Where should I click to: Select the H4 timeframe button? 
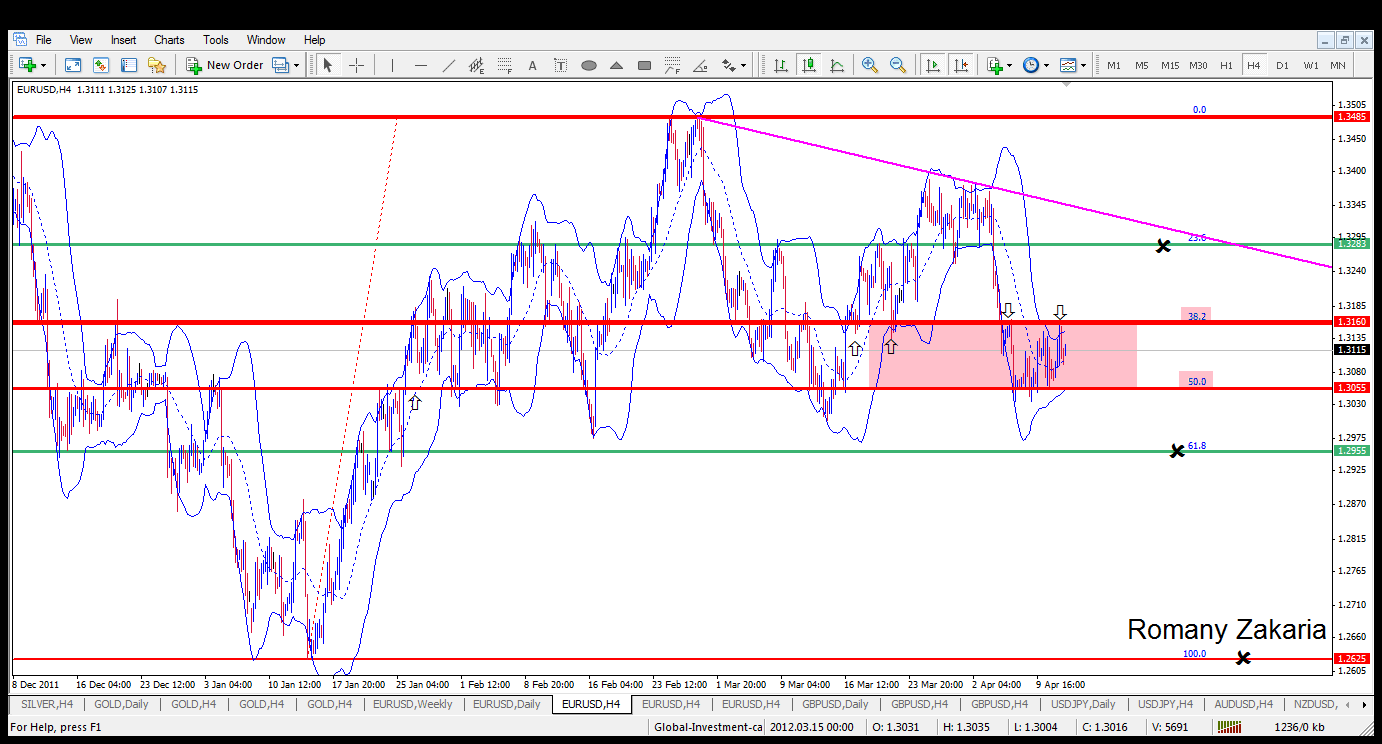tap(1254, 65)
